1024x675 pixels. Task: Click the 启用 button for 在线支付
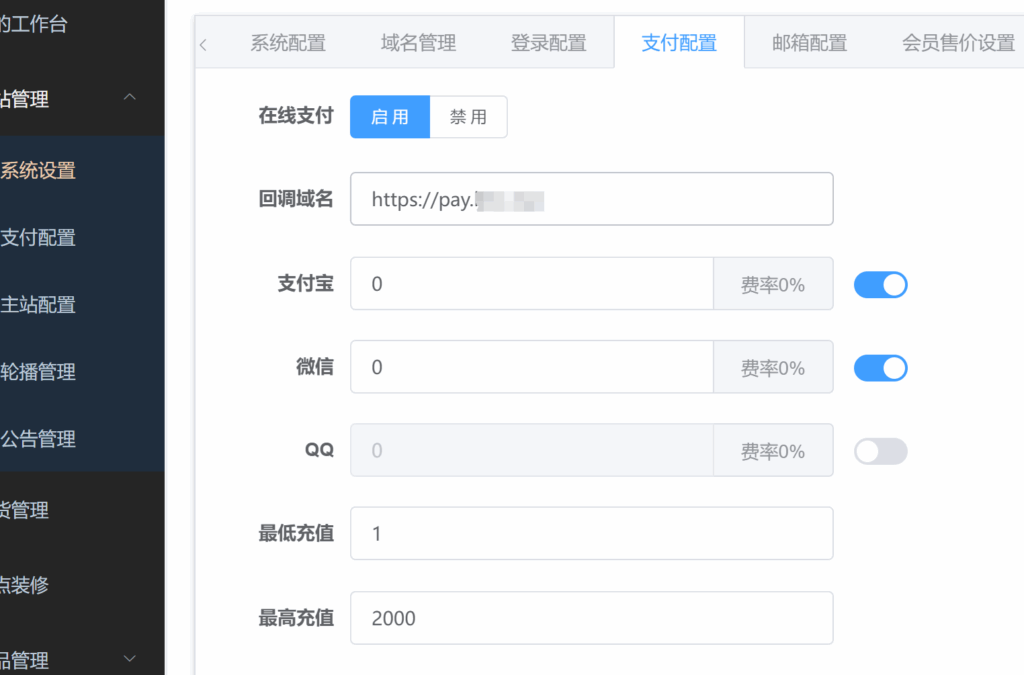click(x=390, y=116)
